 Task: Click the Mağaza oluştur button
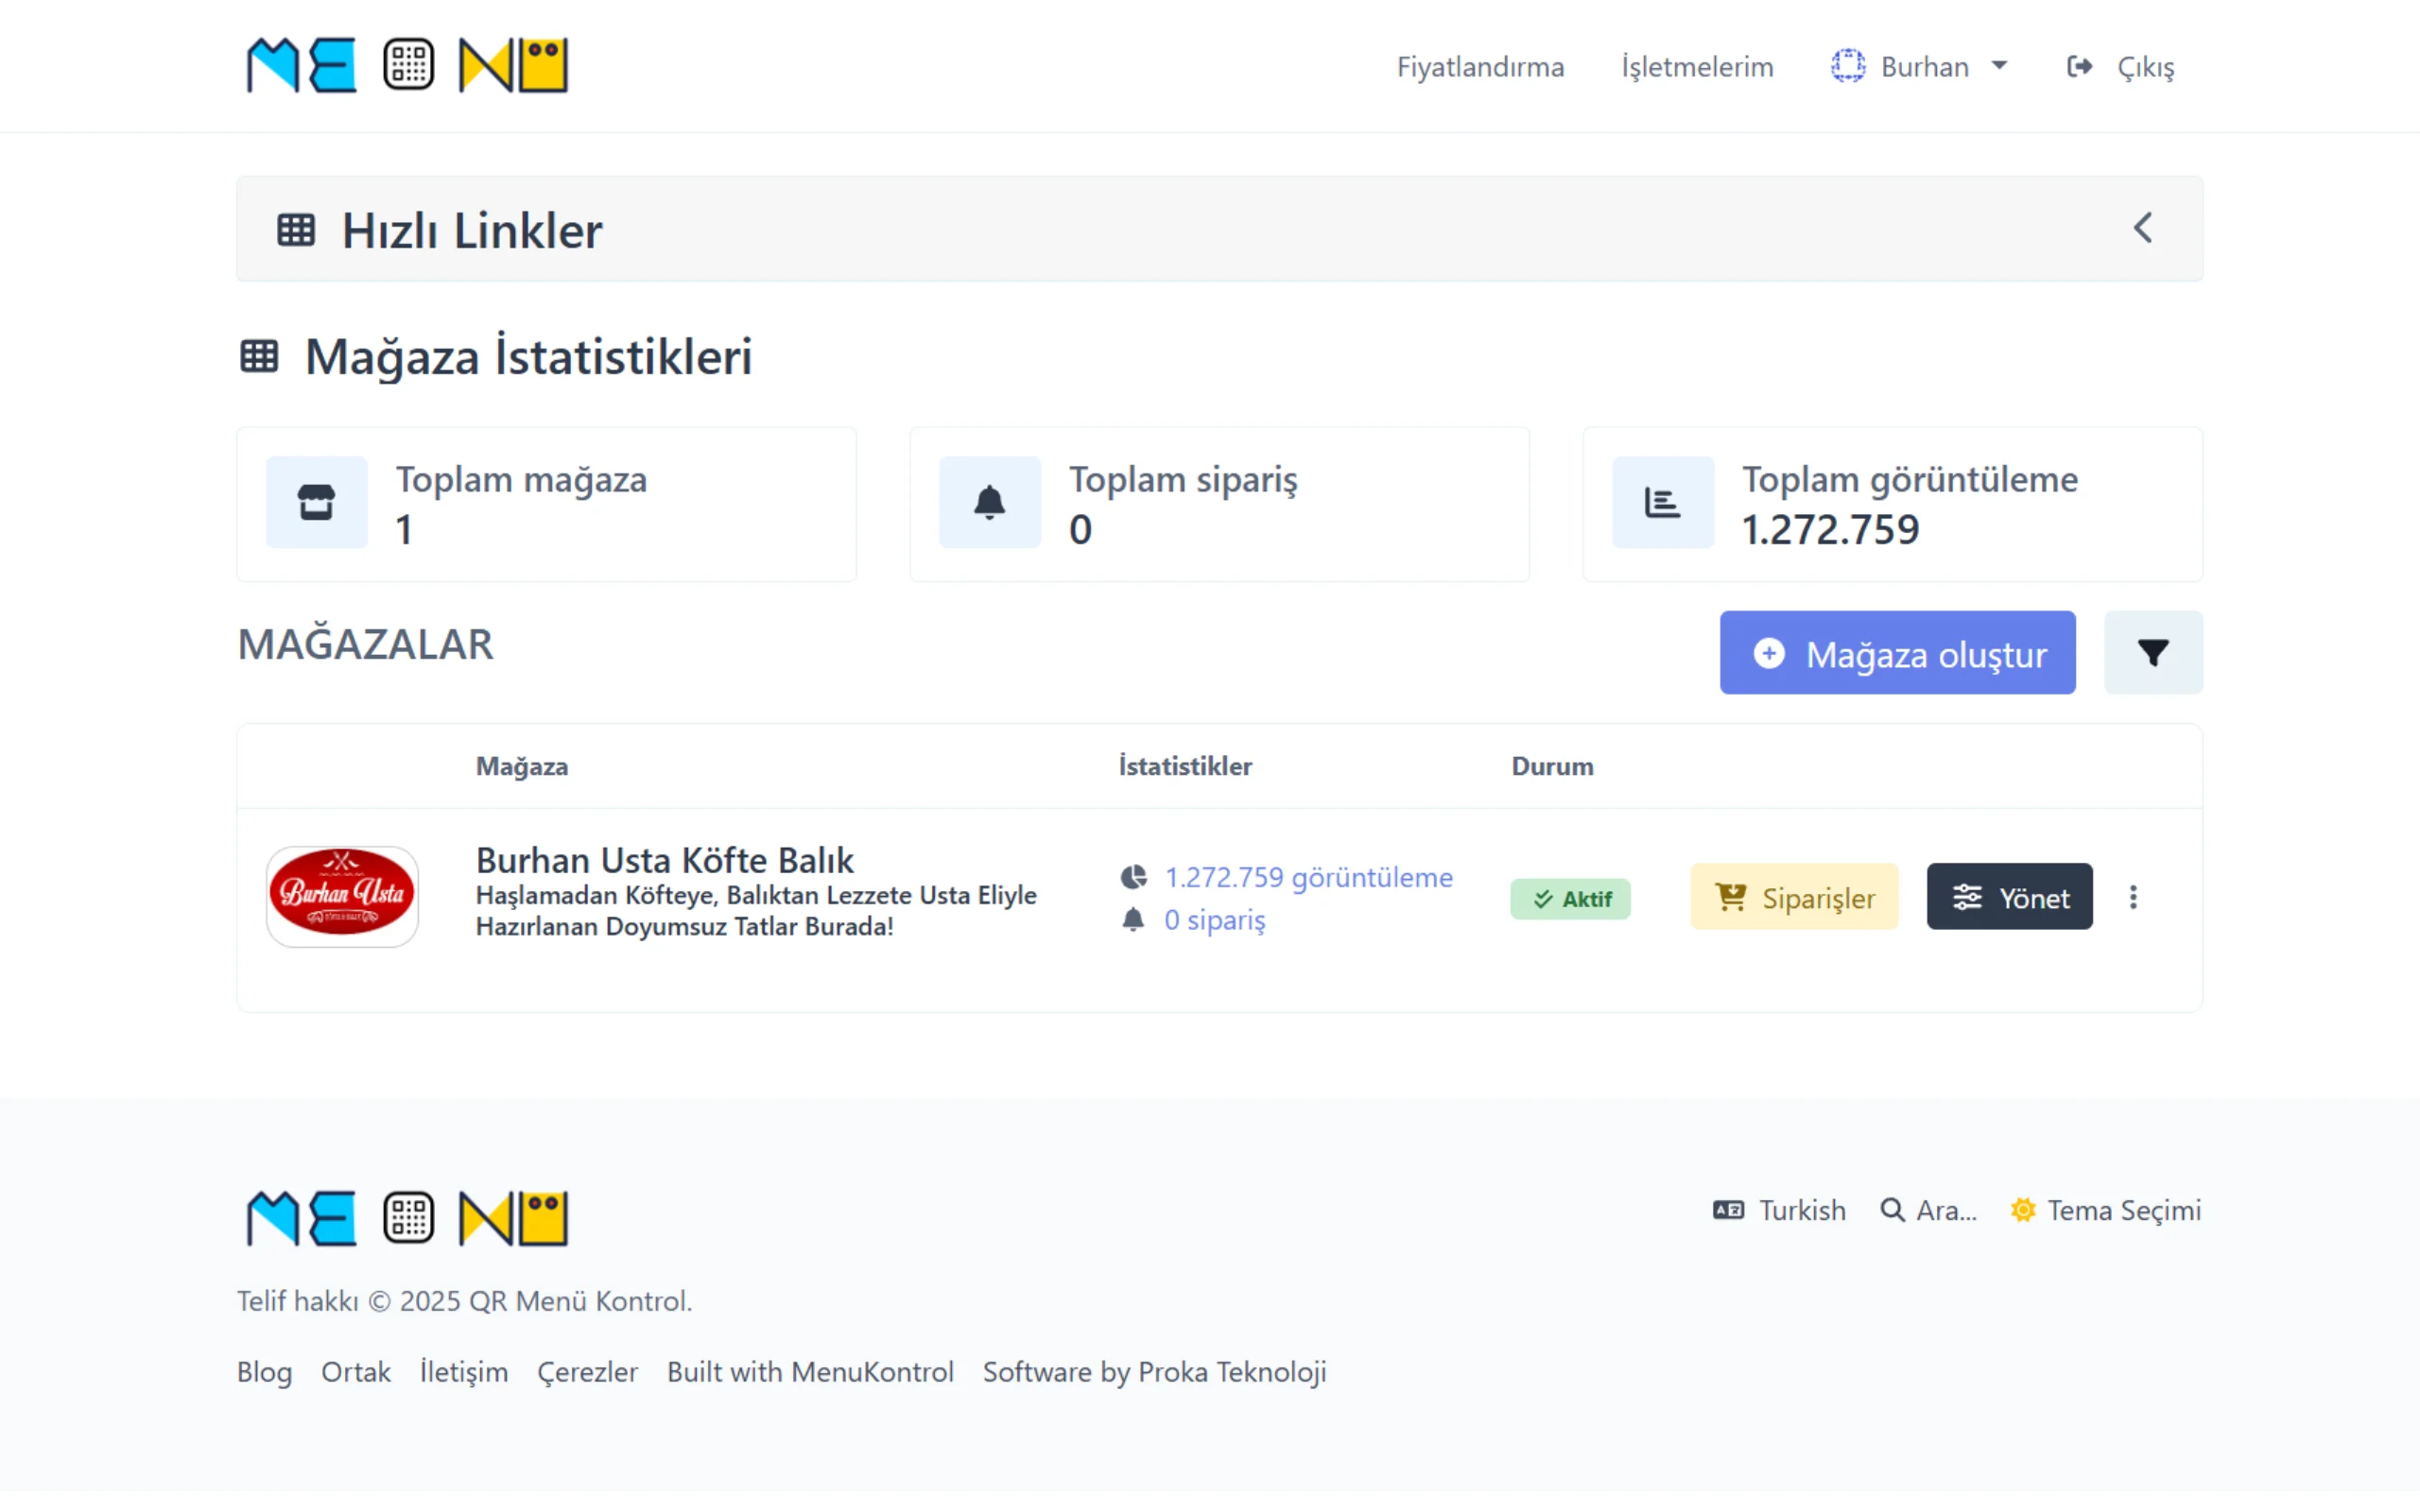click(x=1897, y=653)
